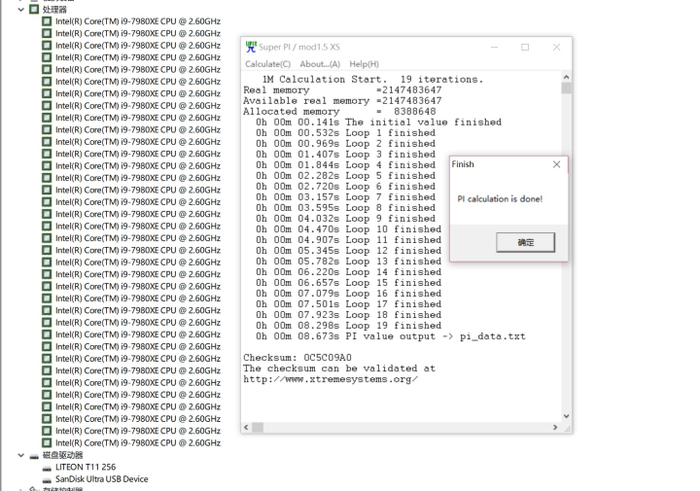Confirm the Finish dialog with 确定 button
The width and height of the screenshot is (700, 491).
pyautogui.click(x=525, y=242)
